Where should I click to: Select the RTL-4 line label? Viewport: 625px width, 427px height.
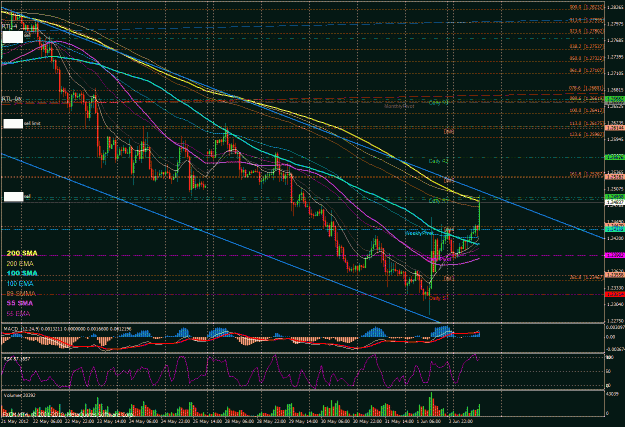point(9,26)
